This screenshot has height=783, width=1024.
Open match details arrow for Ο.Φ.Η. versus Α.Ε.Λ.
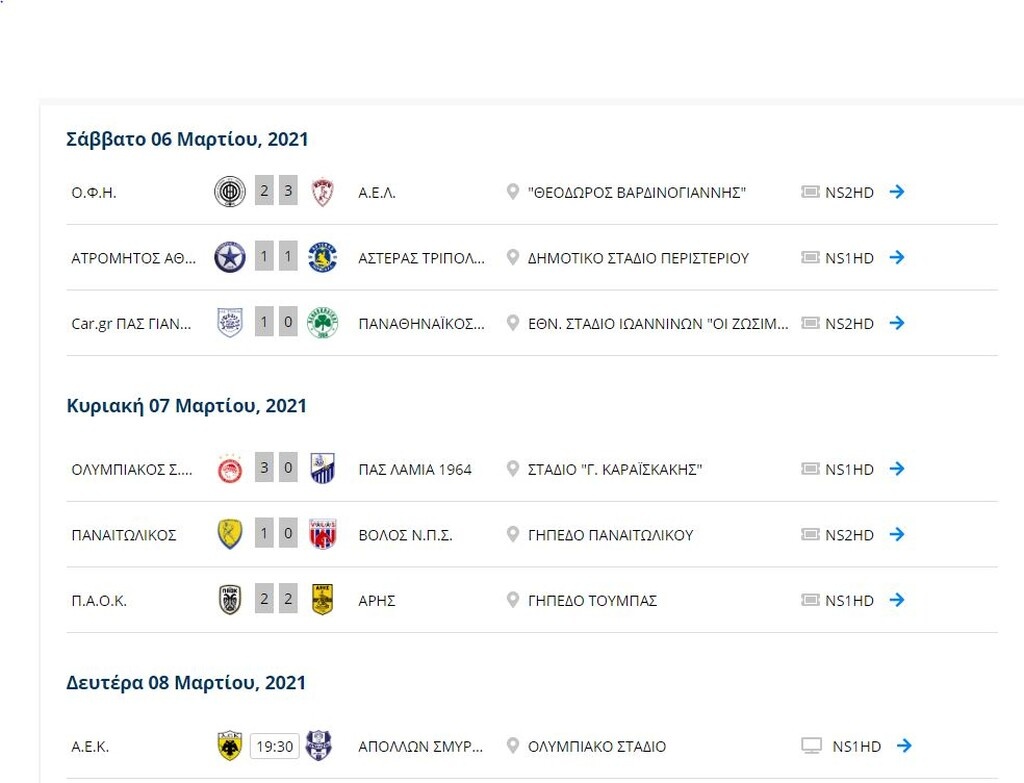point(897,192)
